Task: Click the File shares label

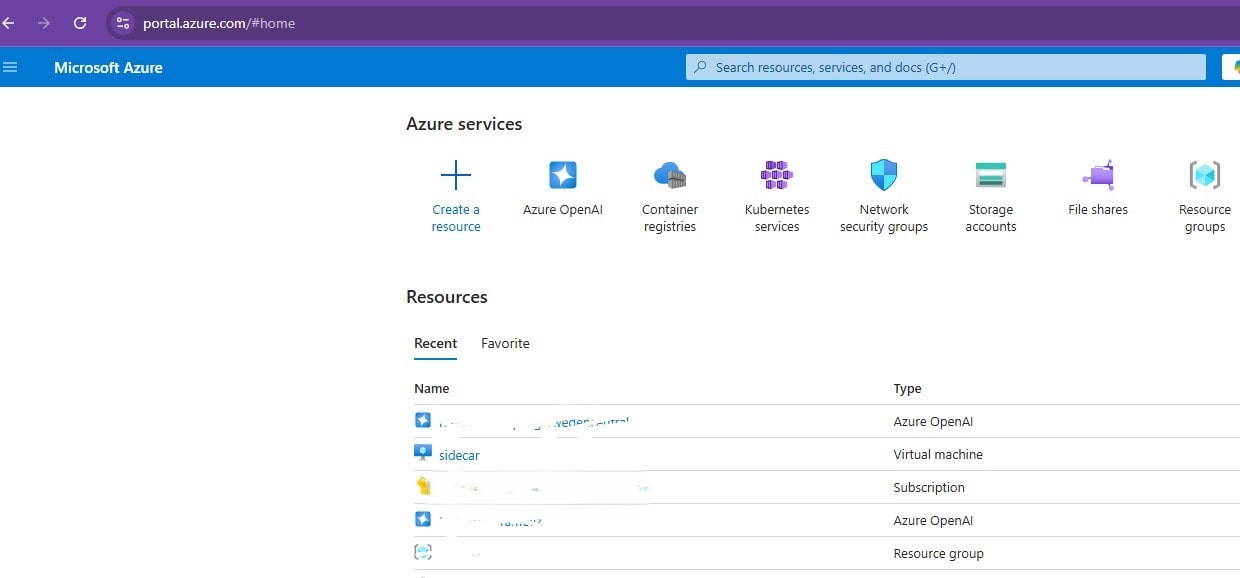Action: (1098, 209)
